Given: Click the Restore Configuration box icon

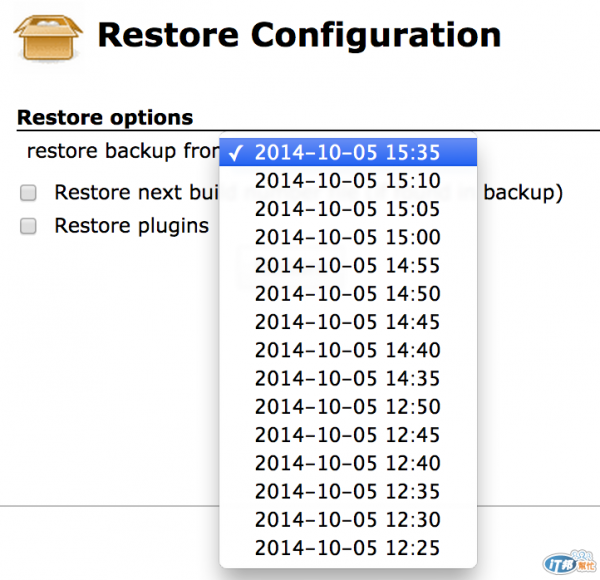Looking at the screenshot, I should coord(48,37).
